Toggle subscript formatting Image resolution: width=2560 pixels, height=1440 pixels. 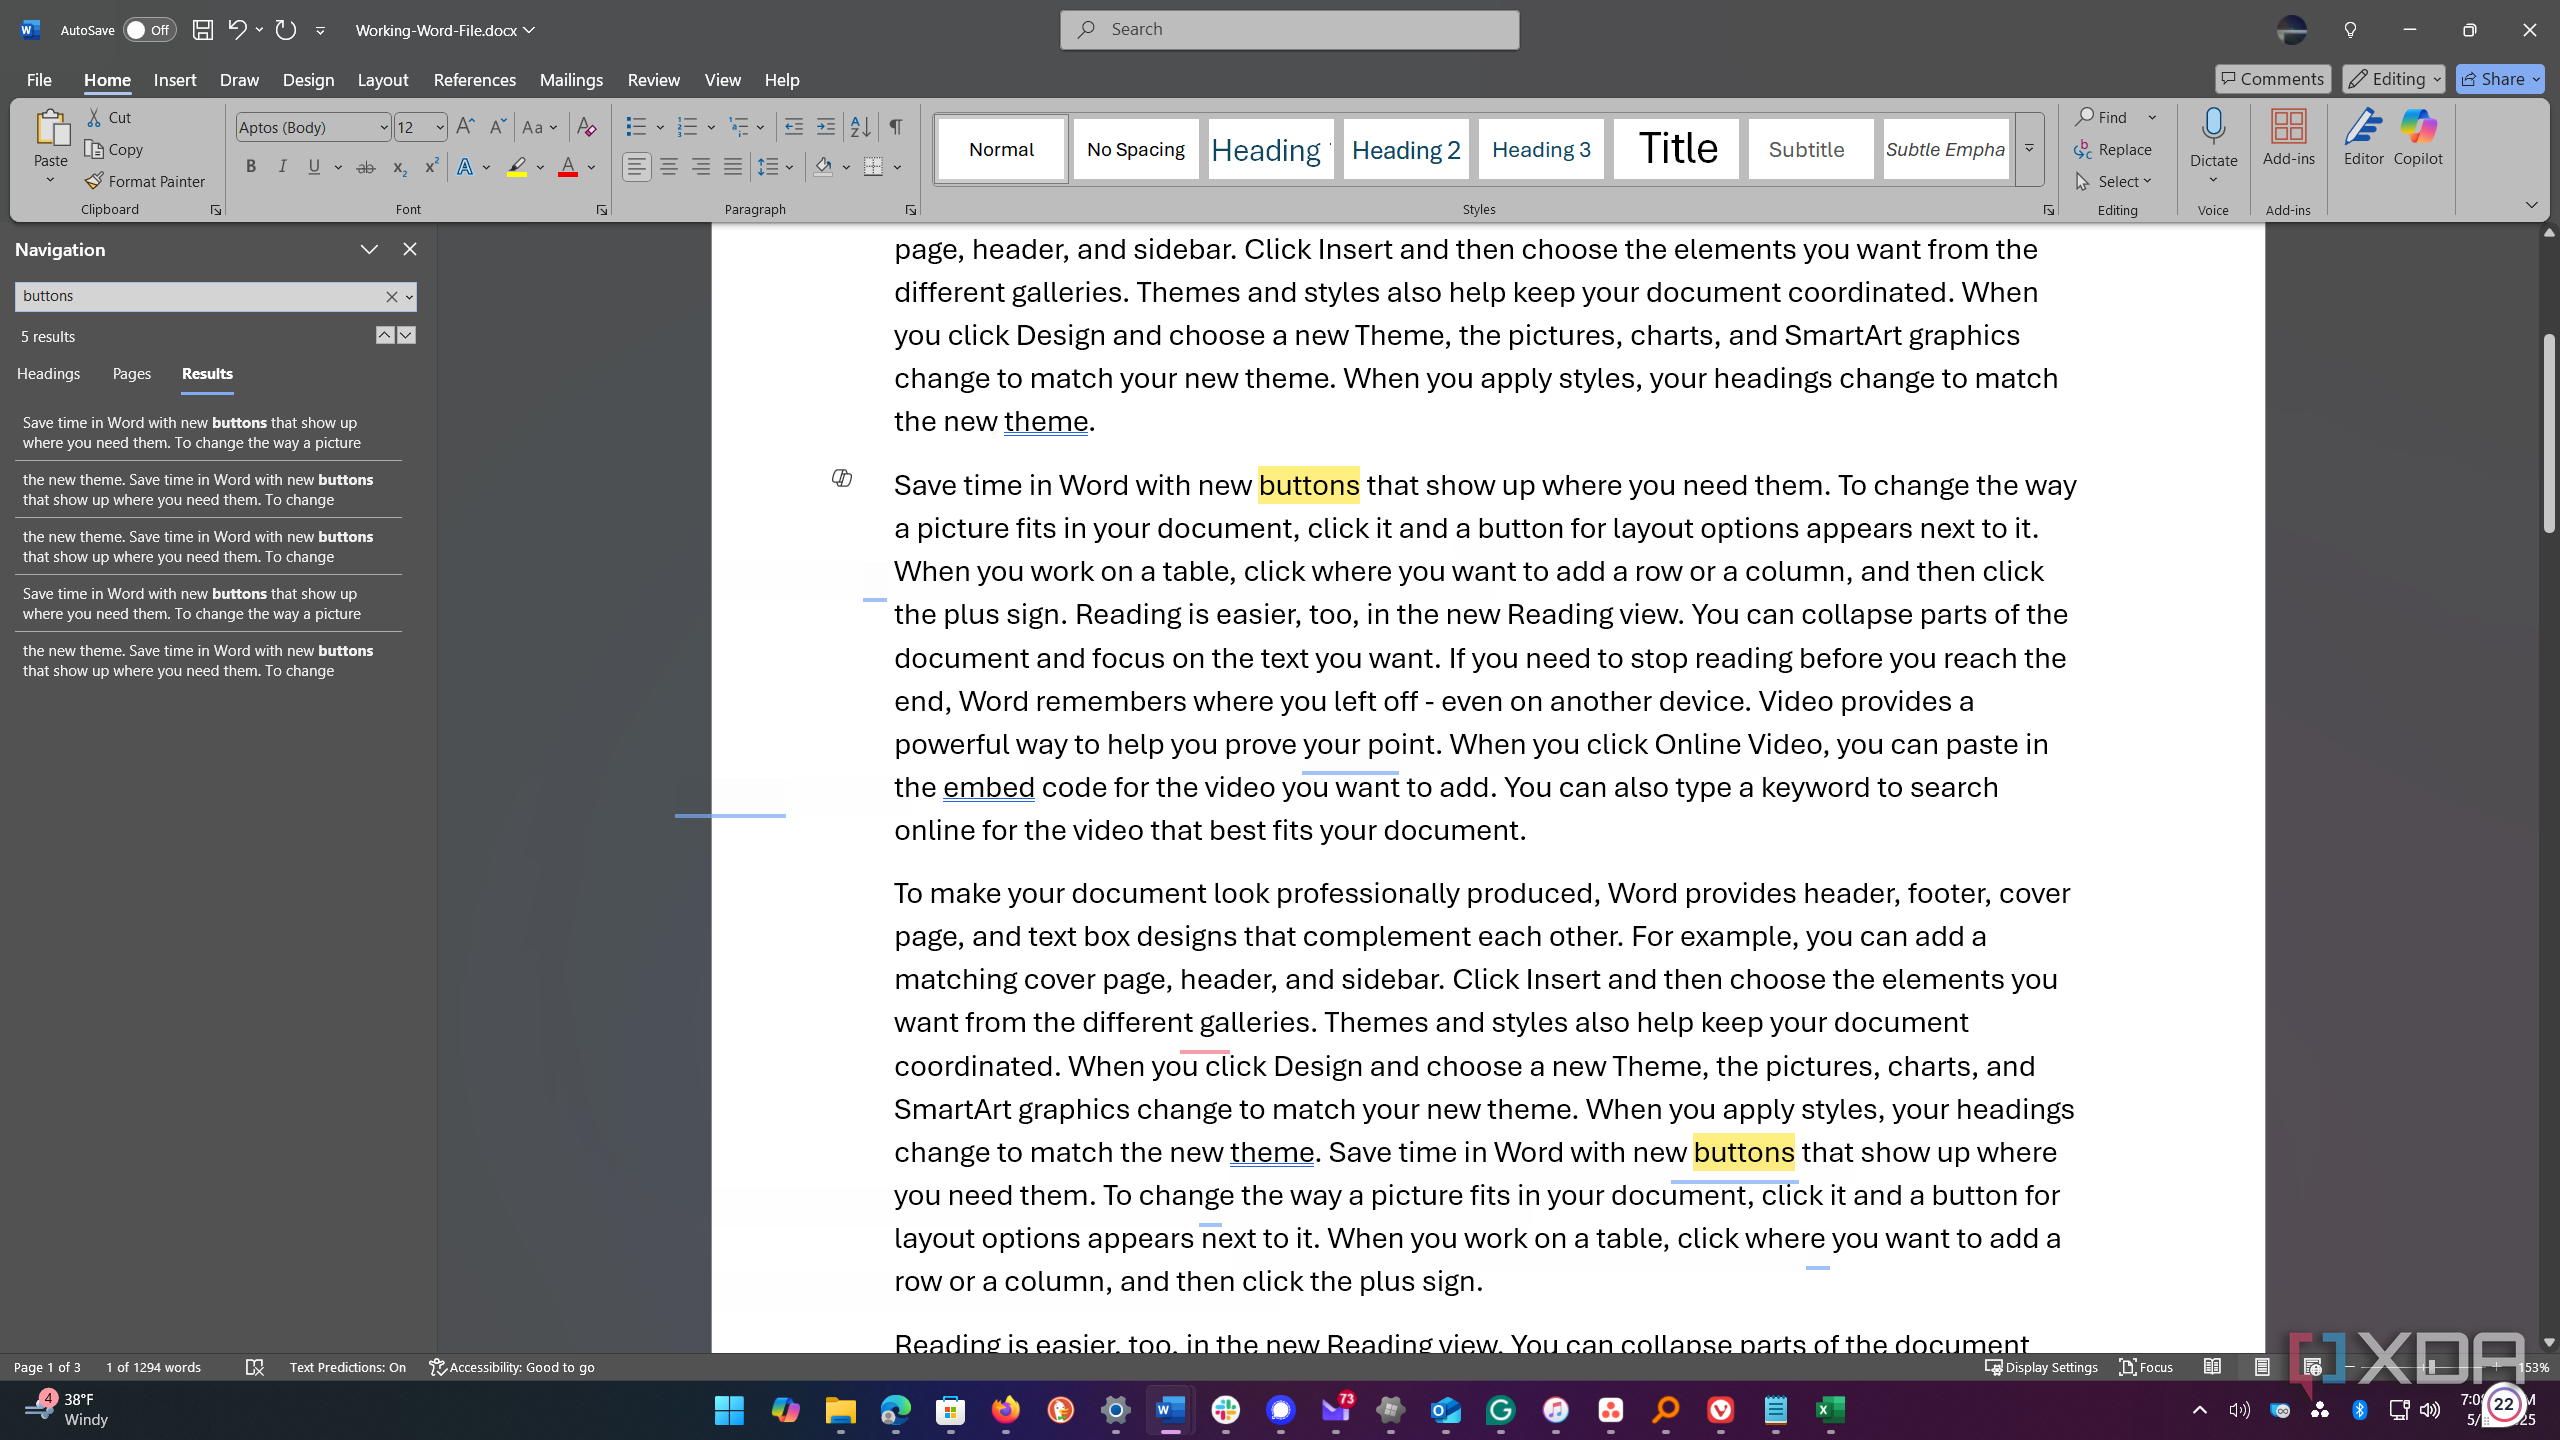[x=399, y=167]
